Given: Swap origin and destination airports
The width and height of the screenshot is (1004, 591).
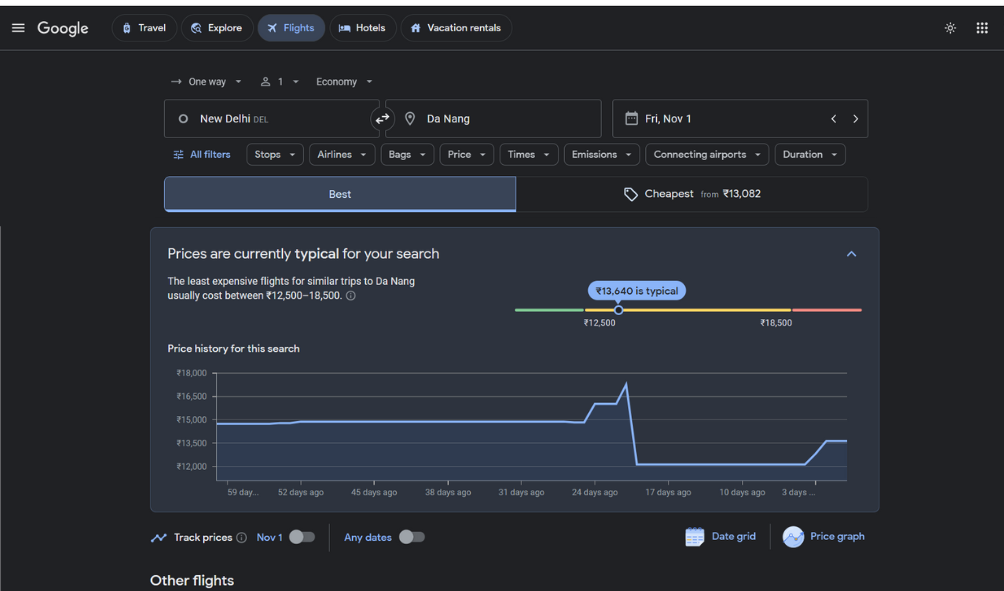Looking at the screenshot, I should tap(382, 118).
